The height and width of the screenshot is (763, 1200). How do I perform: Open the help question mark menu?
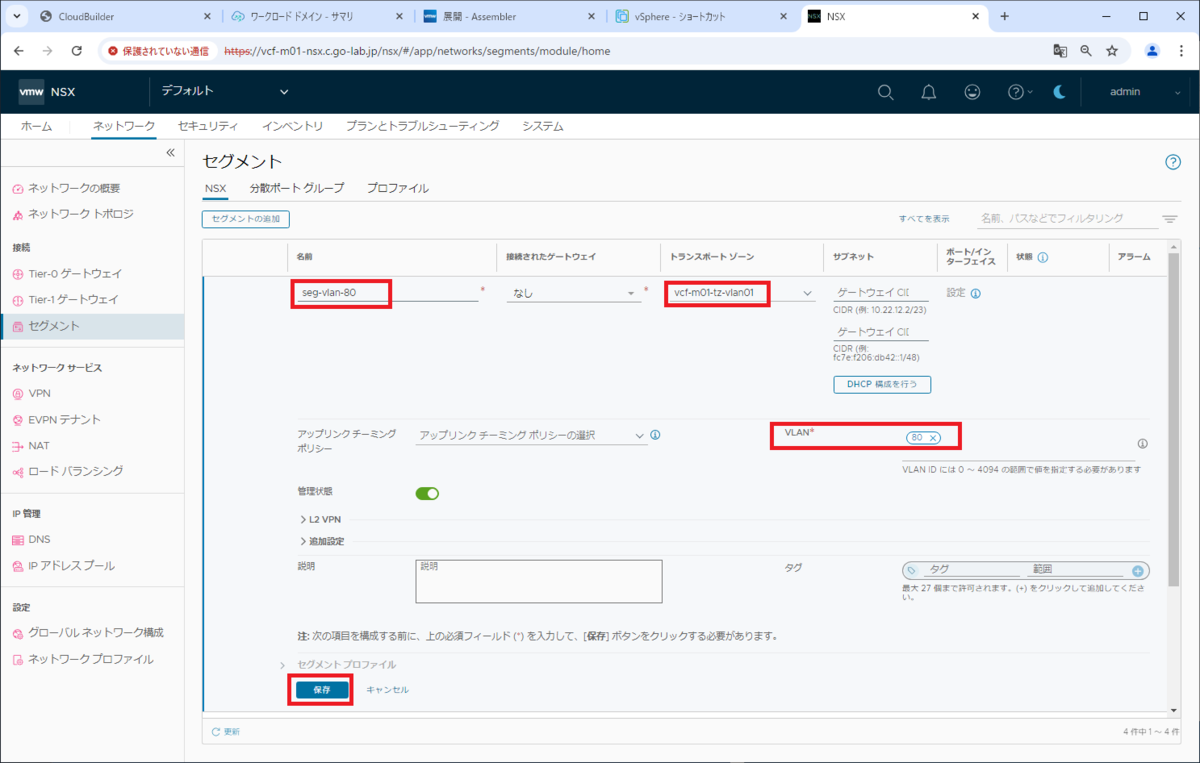click(x=1020, y=92)
